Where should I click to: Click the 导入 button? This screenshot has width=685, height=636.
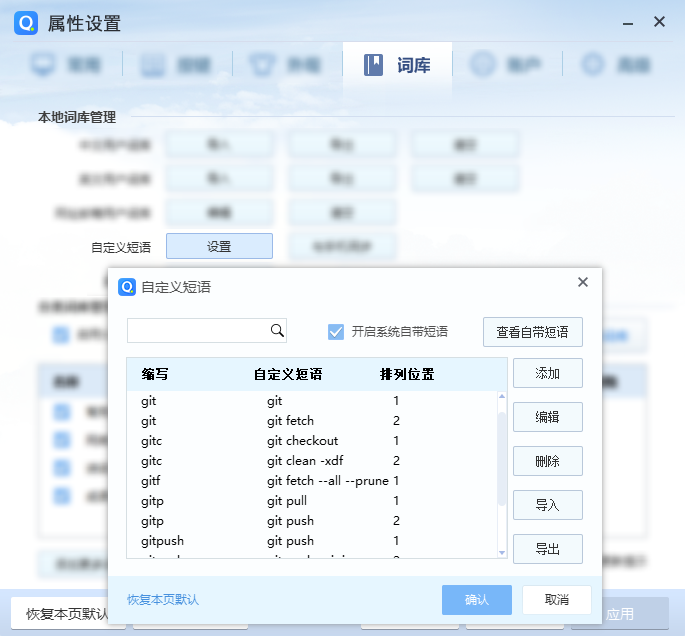coord(547,505)
